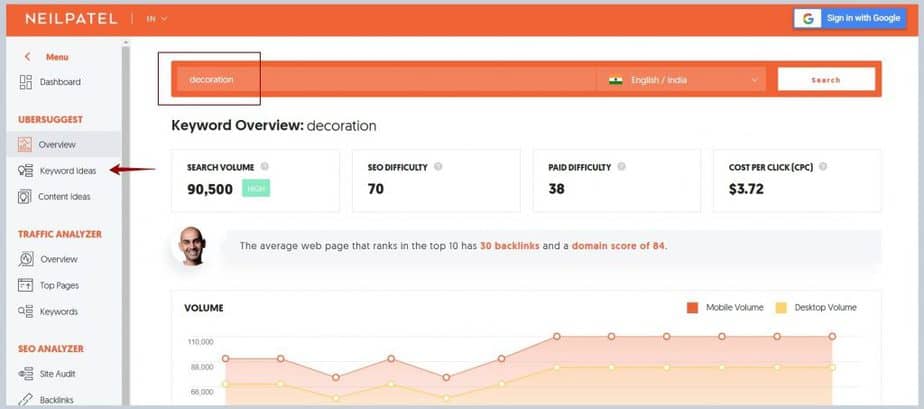Click the SEO difficulty value 70
The width and height of the screenshot is (924, 409).
click(375, 189)
